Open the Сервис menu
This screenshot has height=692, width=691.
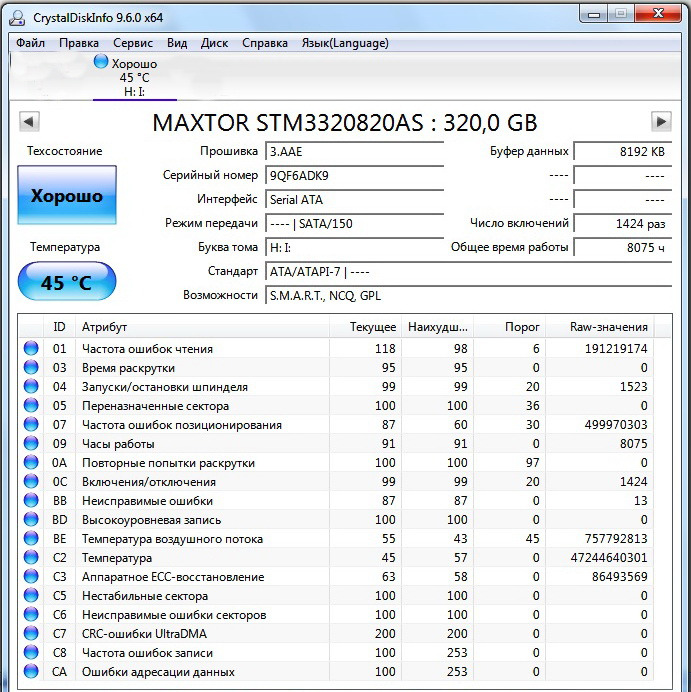[x=133, y=43]
